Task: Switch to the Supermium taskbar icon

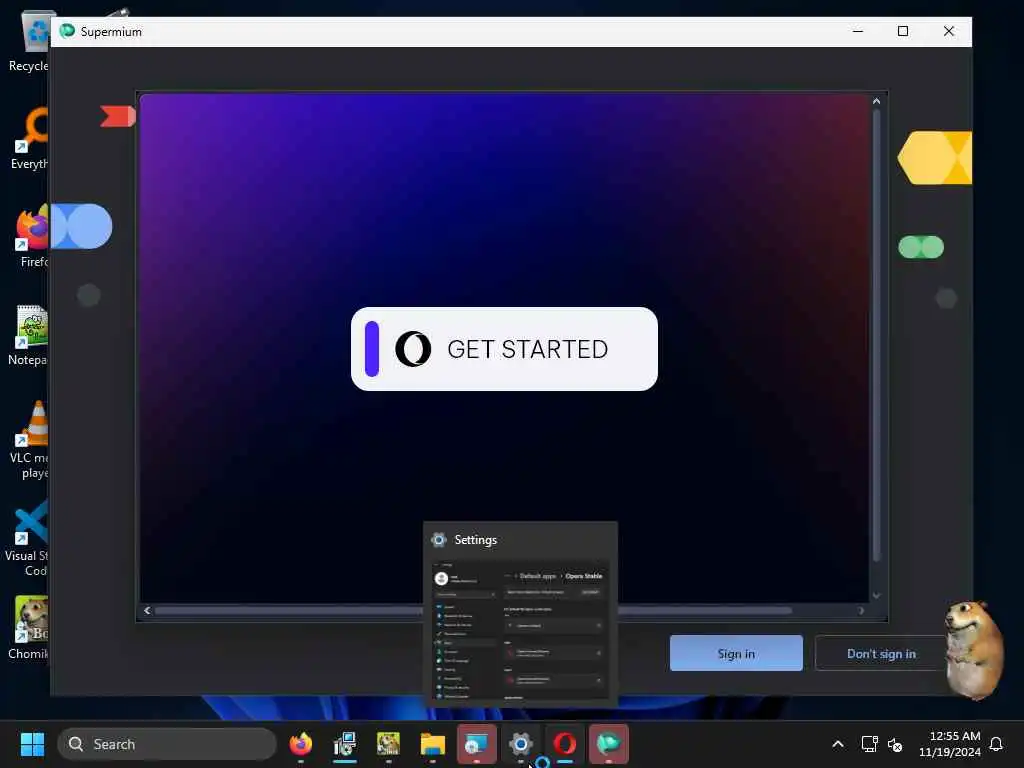Action: tap(609, 744)
